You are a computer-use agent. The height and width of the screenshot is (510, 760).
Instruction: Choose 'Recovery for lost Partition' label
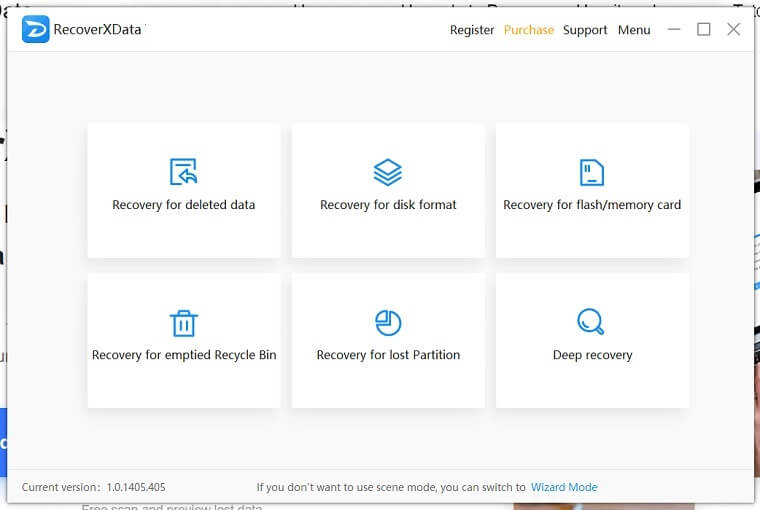pos(388,355)
